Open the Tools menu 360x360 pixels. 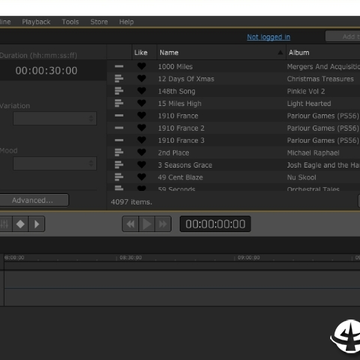(70, 22)
